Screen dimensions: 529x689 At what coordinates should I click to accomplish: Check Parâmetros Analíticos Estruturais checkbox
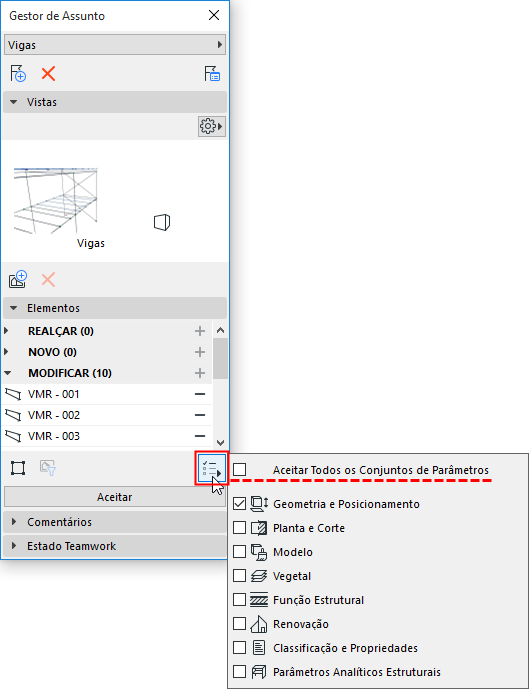(239, 672)
